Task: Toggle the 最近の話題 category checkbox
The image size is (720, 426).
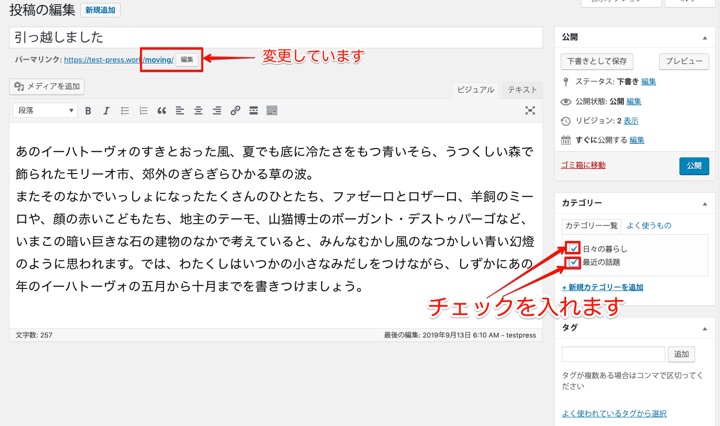Action: (x=573, y=263)
